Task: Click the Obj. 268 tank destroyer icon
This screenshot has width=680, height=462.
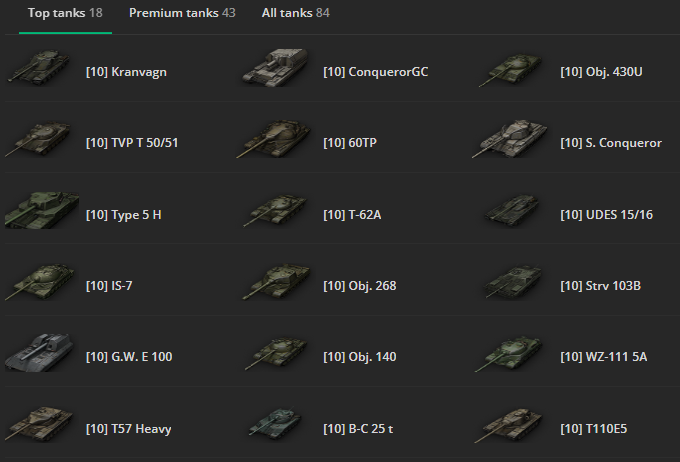Action: [x=276, y=282]
